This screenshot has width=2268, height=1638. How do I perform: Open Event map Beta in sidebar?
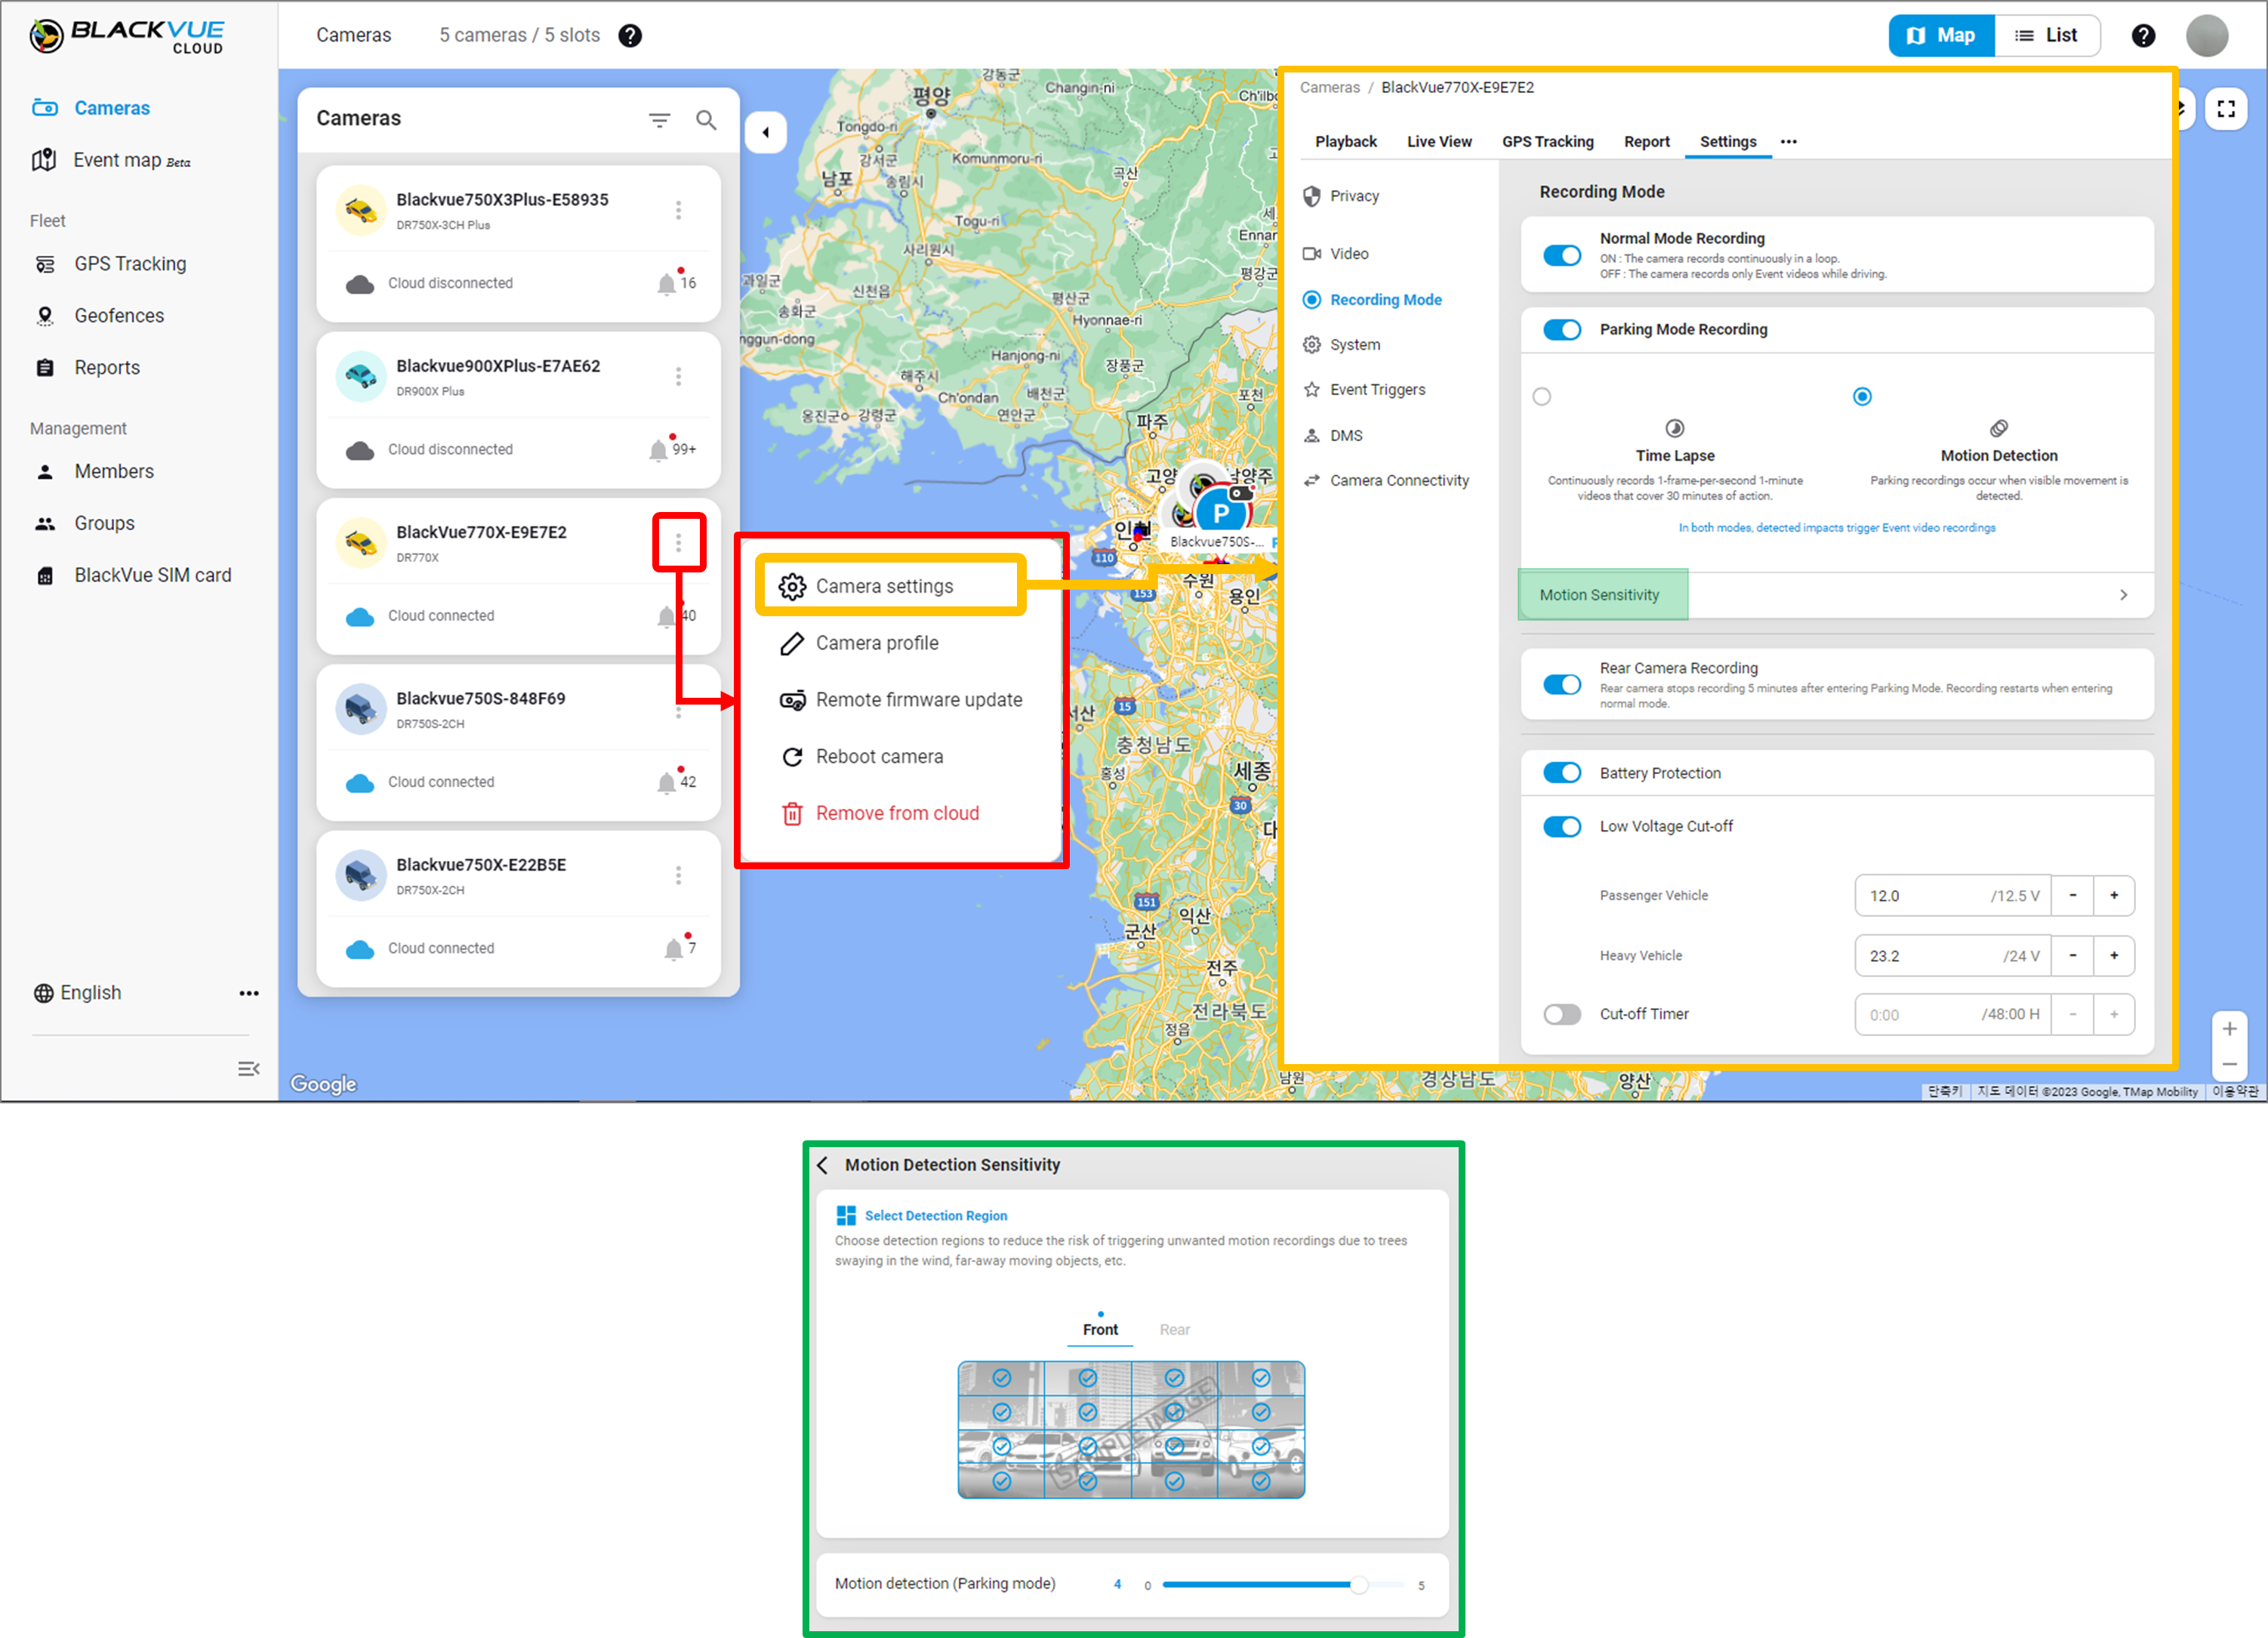click(111, 160)
